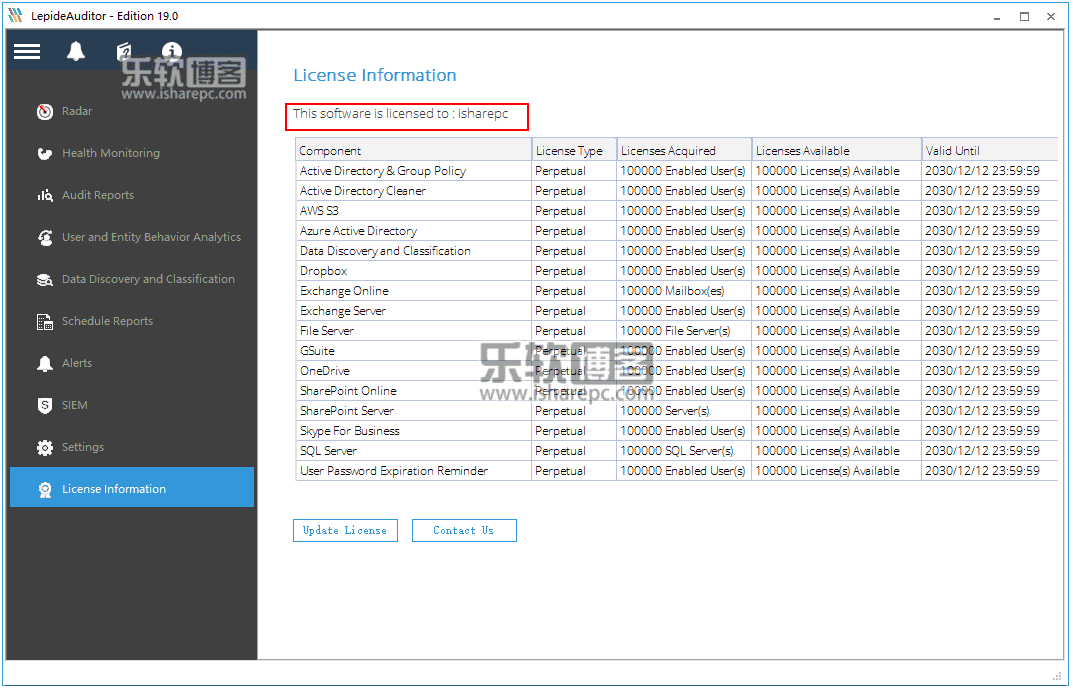The image size is (1073, 688).
Task: Click the Valid Until column header
Action: click(990, 150)
